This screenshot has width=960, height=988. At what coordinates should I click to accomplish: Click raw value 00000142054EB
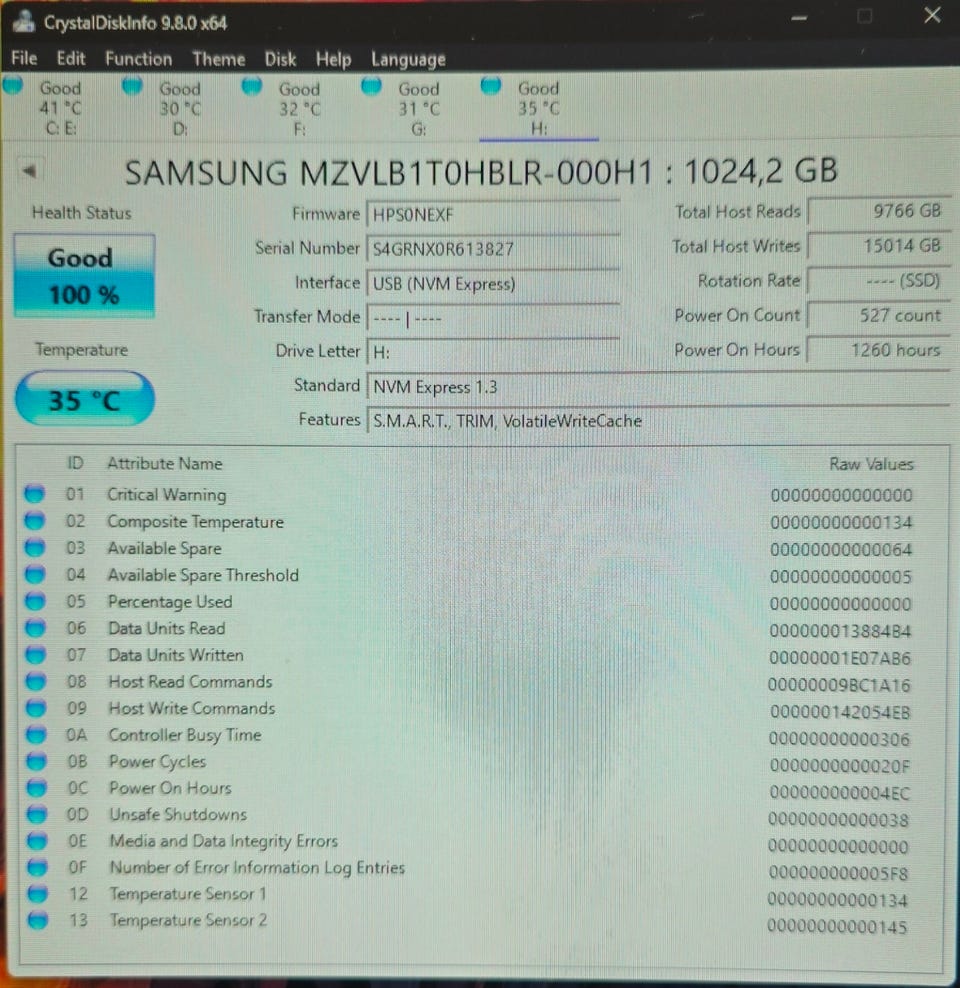coord(840,712)
